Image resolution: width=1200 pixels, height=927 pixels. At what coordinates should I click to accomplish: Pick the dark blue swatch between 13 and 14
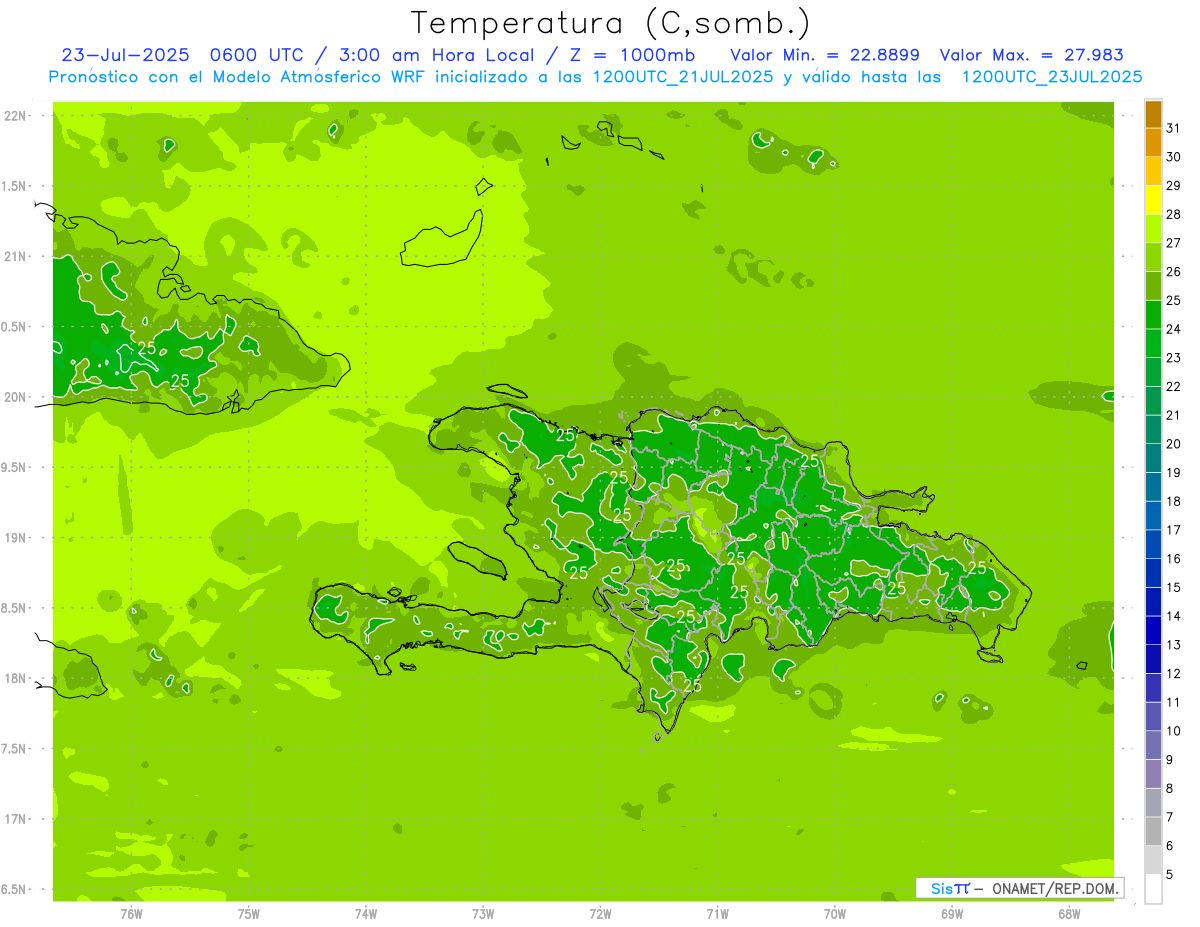tap(1153, 631)
